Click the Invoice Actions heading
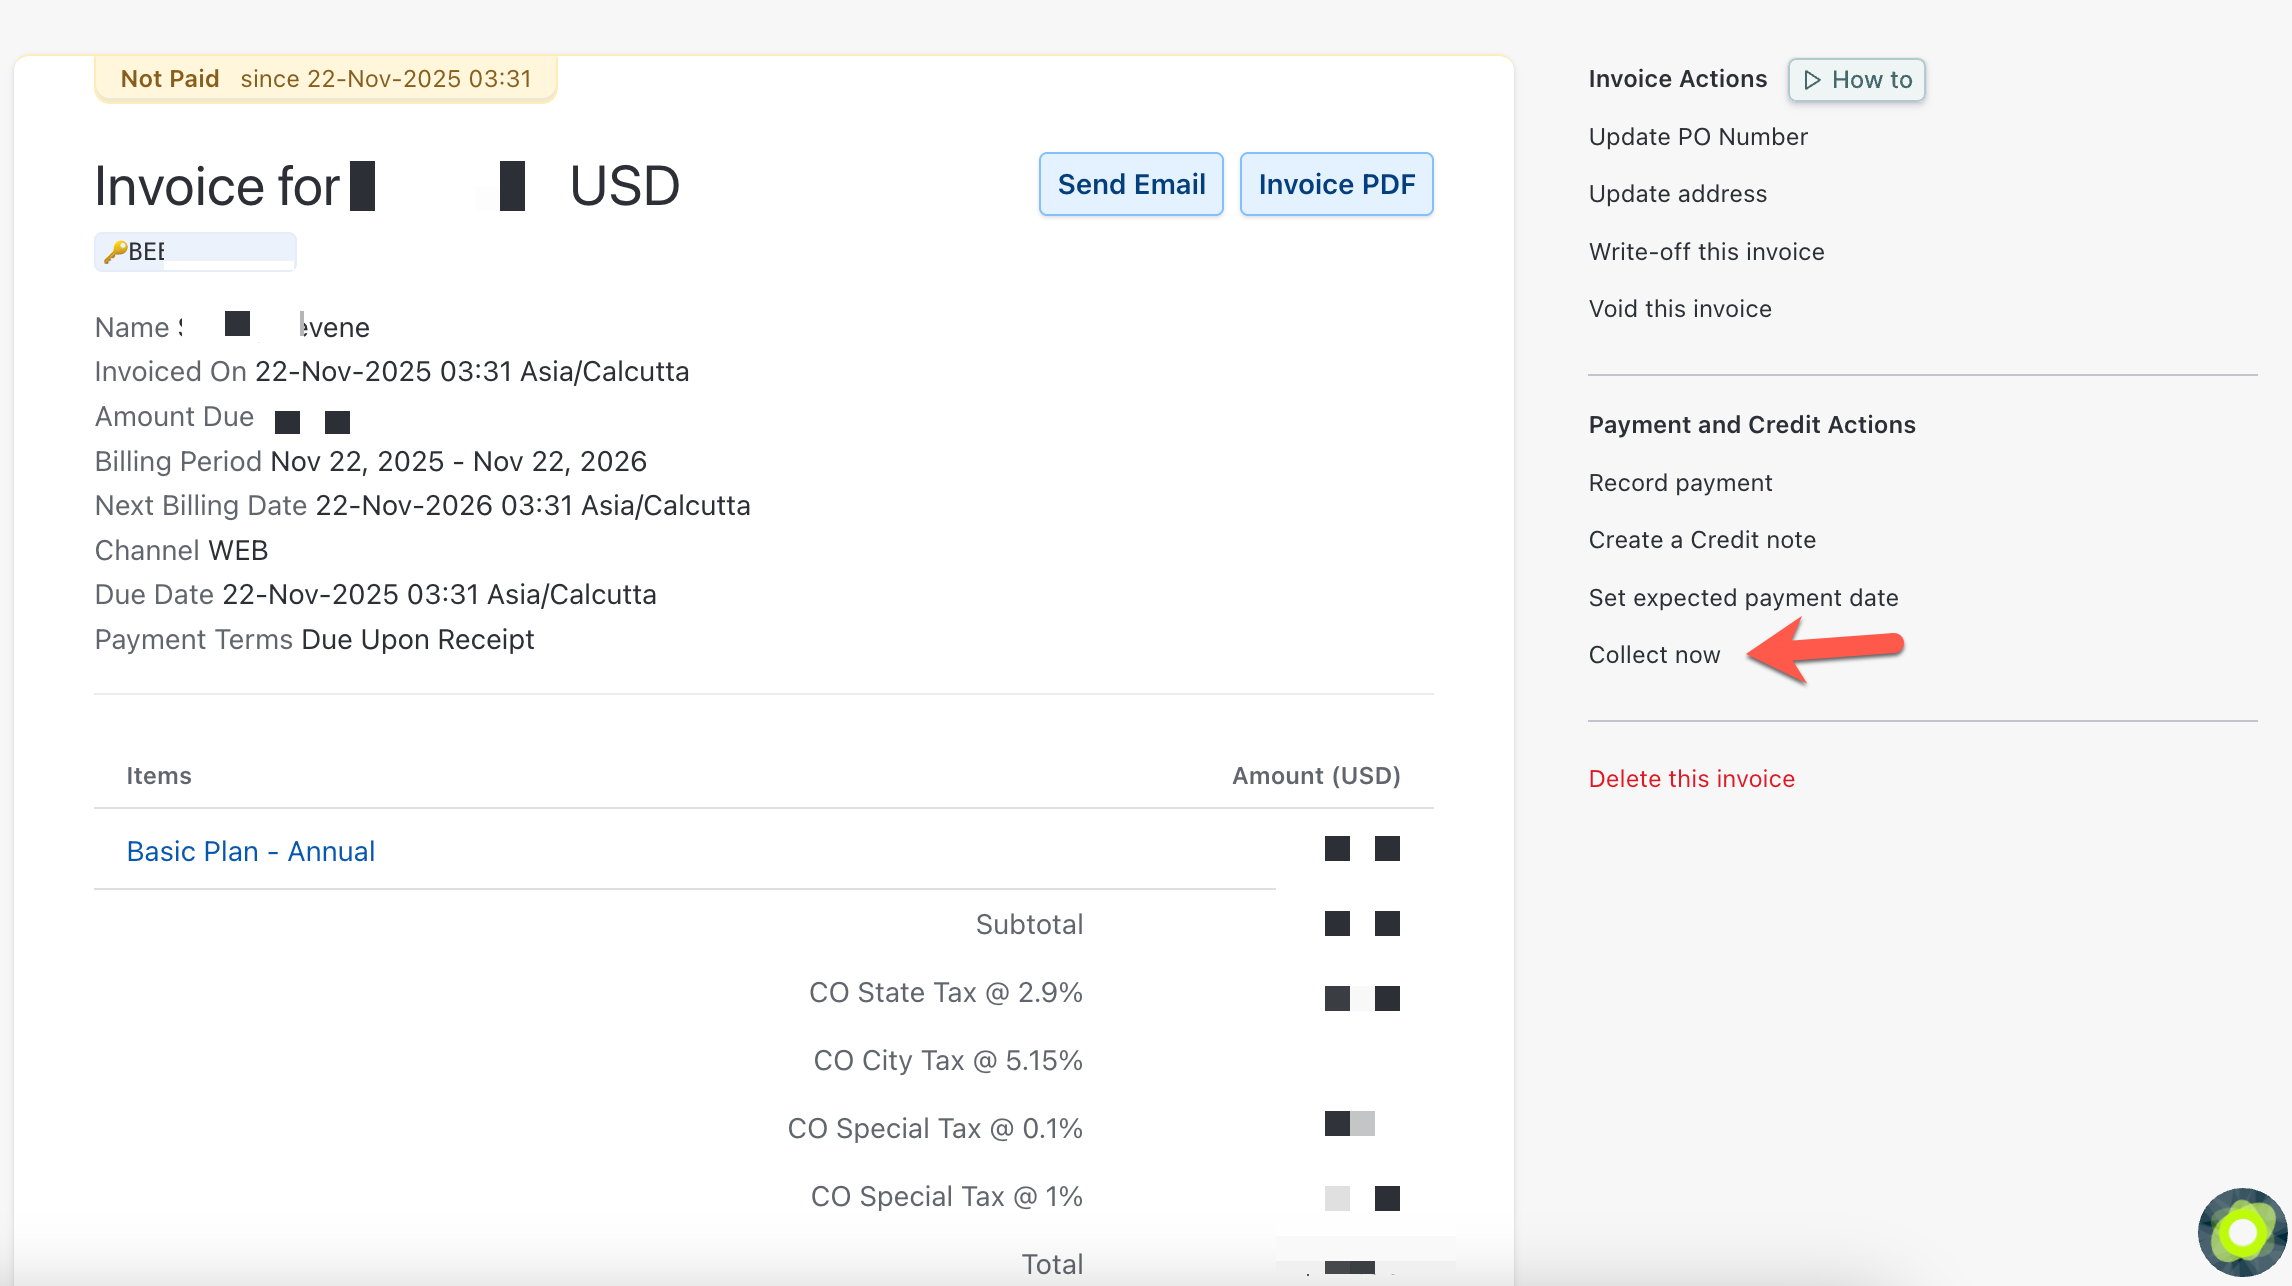The height and width of the screenshot is (1286, 2292). (1678, 79)
